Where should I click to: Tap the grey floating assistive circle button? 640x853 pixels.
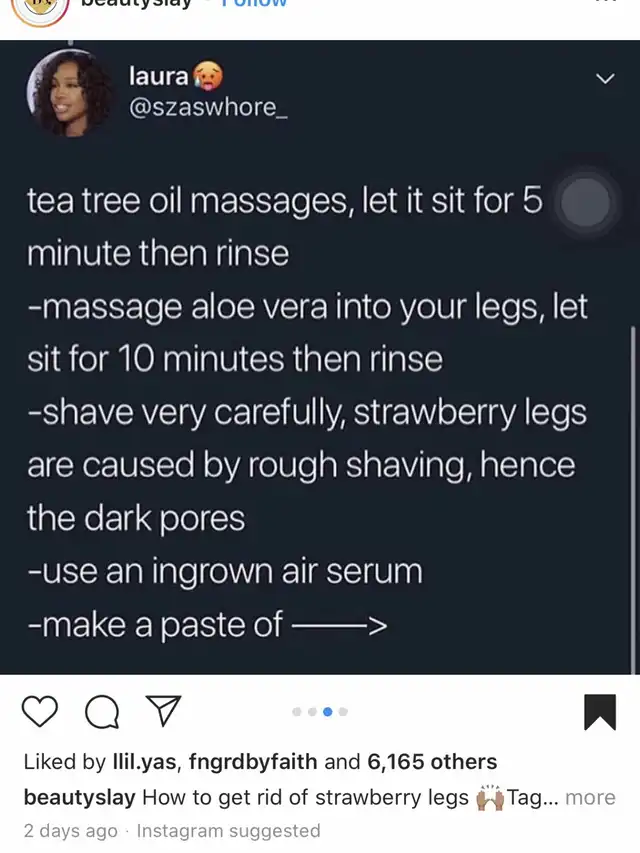[x=586, y=202]
